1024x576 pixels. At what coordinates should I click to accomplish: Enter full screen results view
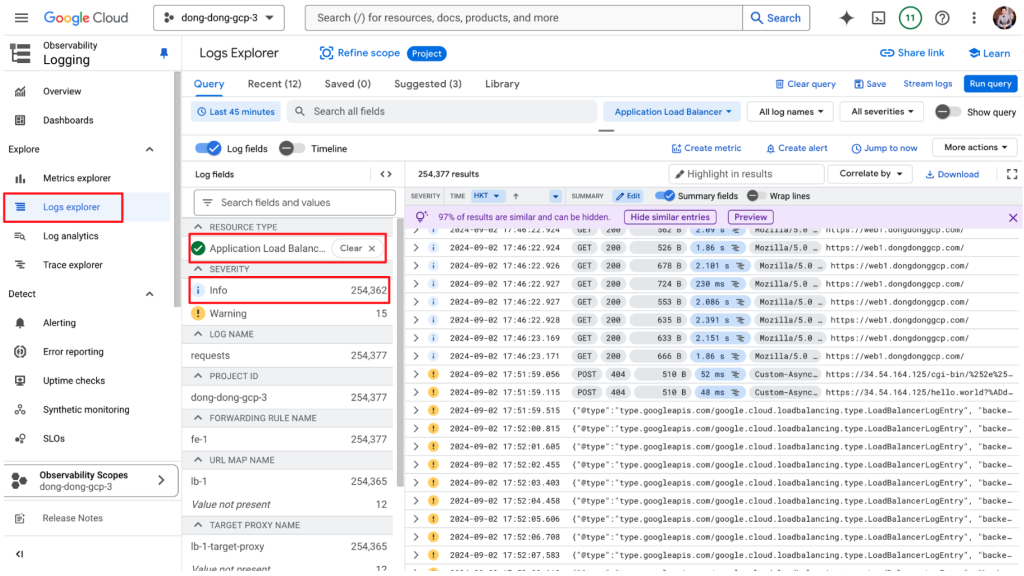(x=1012, y=174)
